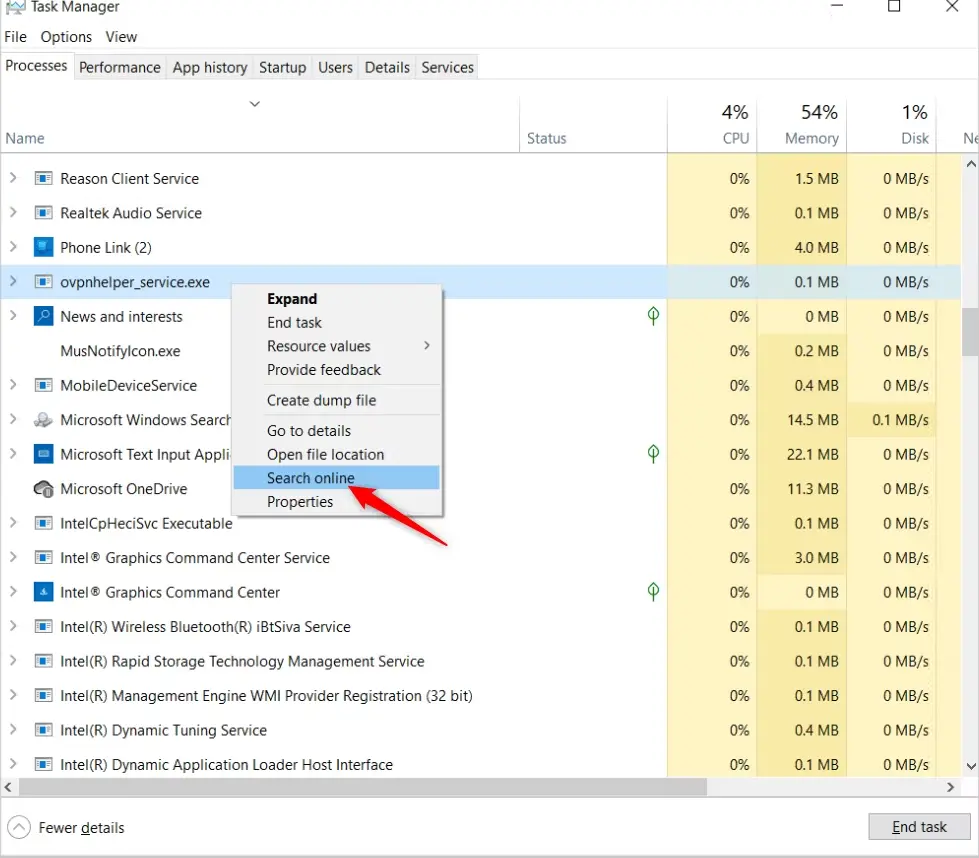This screenshot has width=979, height=858.
Task: Sort by the CPU column header
Action: point(712,125)
